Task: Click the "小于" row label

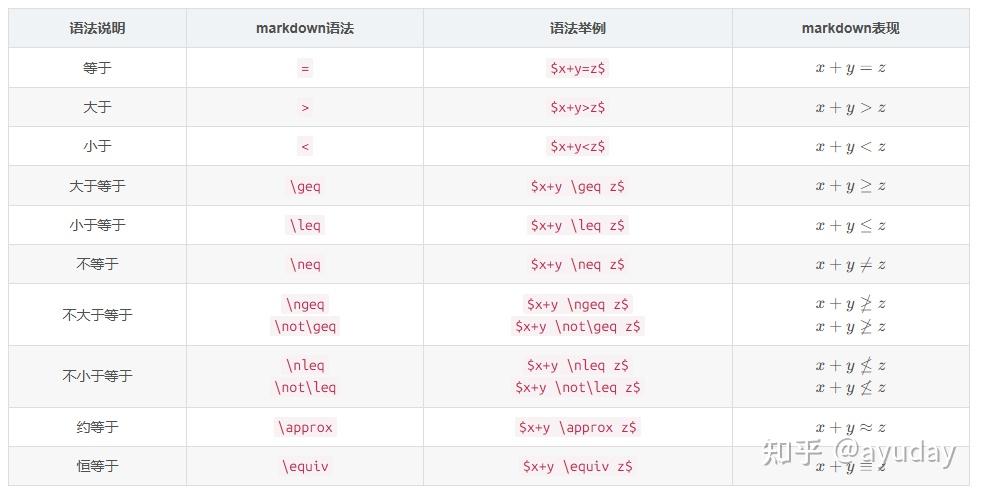Action: (x=97, y=146)
